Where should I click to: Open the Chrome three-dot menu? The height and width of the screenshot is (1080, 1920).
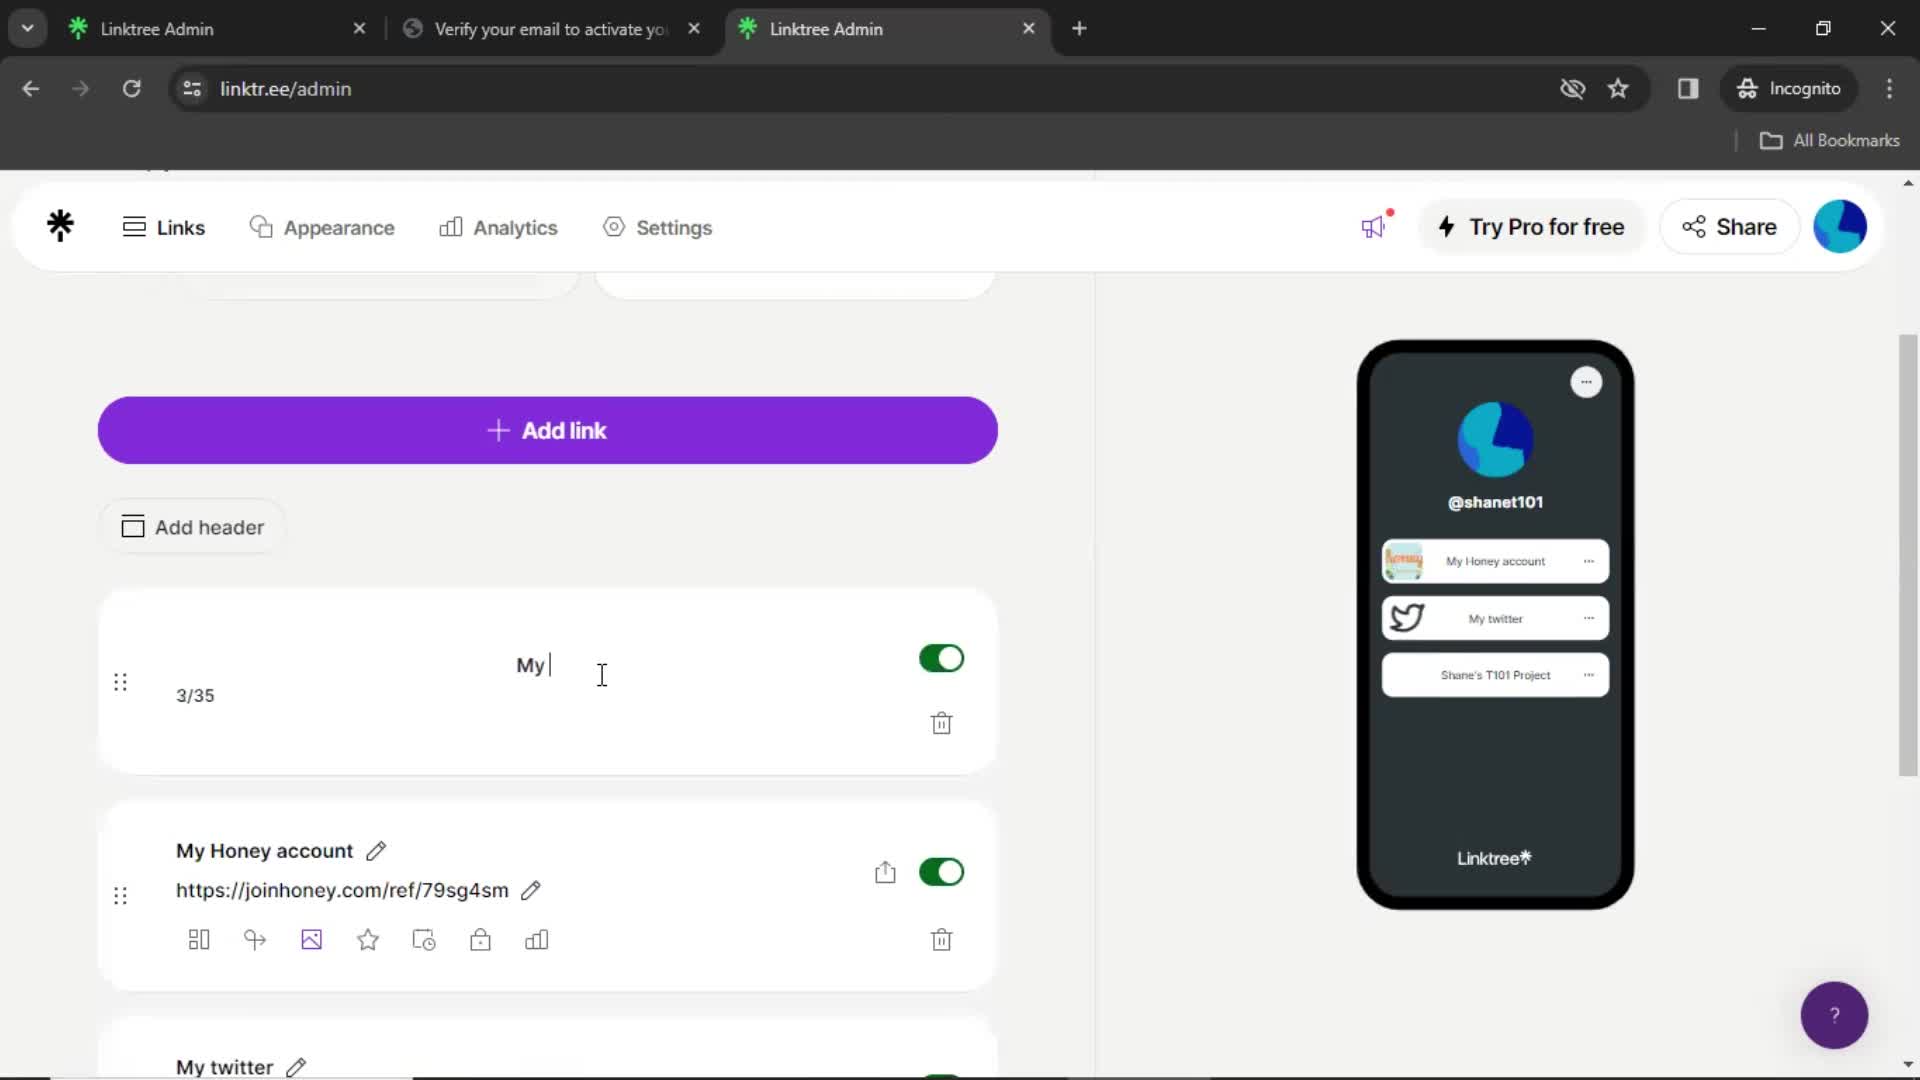pos(1889,89)
